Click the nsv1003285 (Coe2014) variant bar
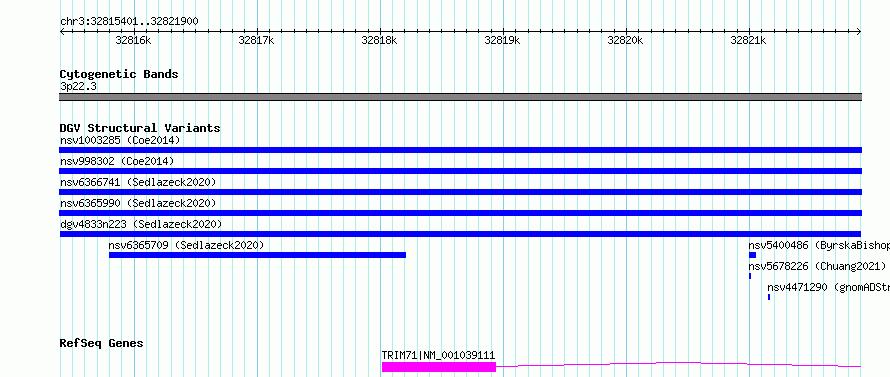The width and height of the screenshot is (890, 377). pos(460,150)
